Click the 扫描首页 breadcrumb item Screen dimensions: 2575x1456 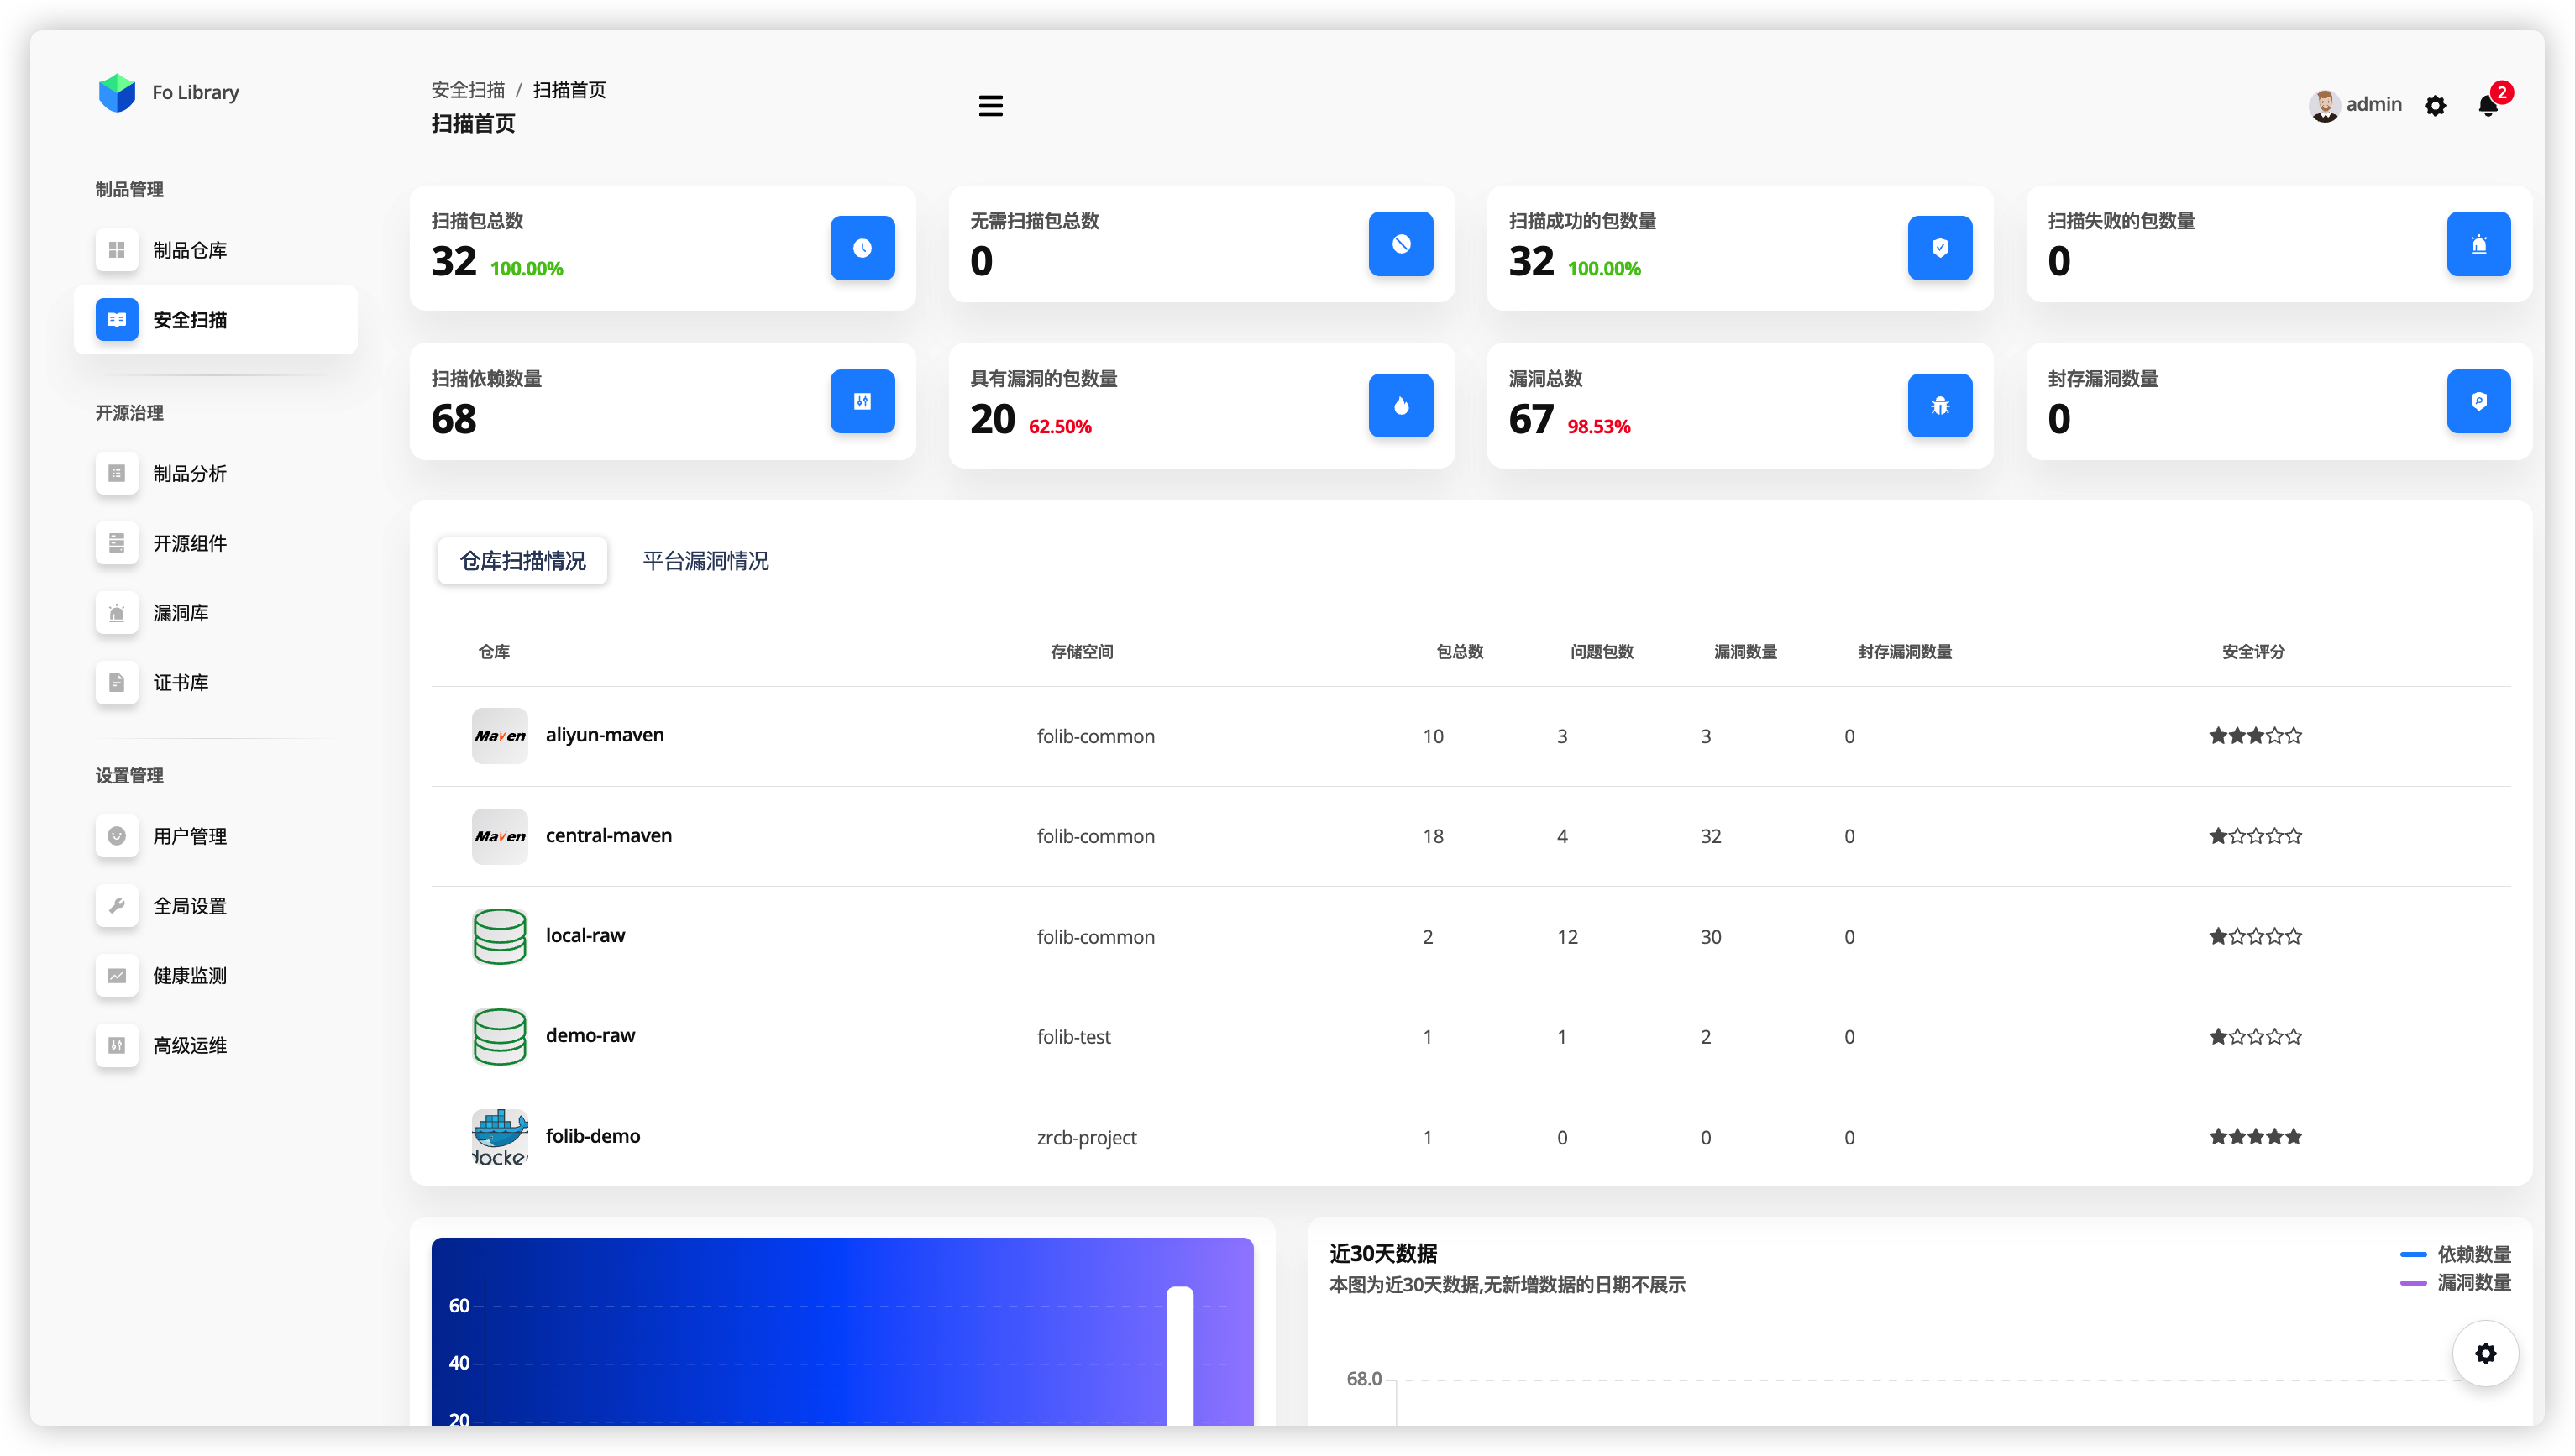click(x=569, y=90)
